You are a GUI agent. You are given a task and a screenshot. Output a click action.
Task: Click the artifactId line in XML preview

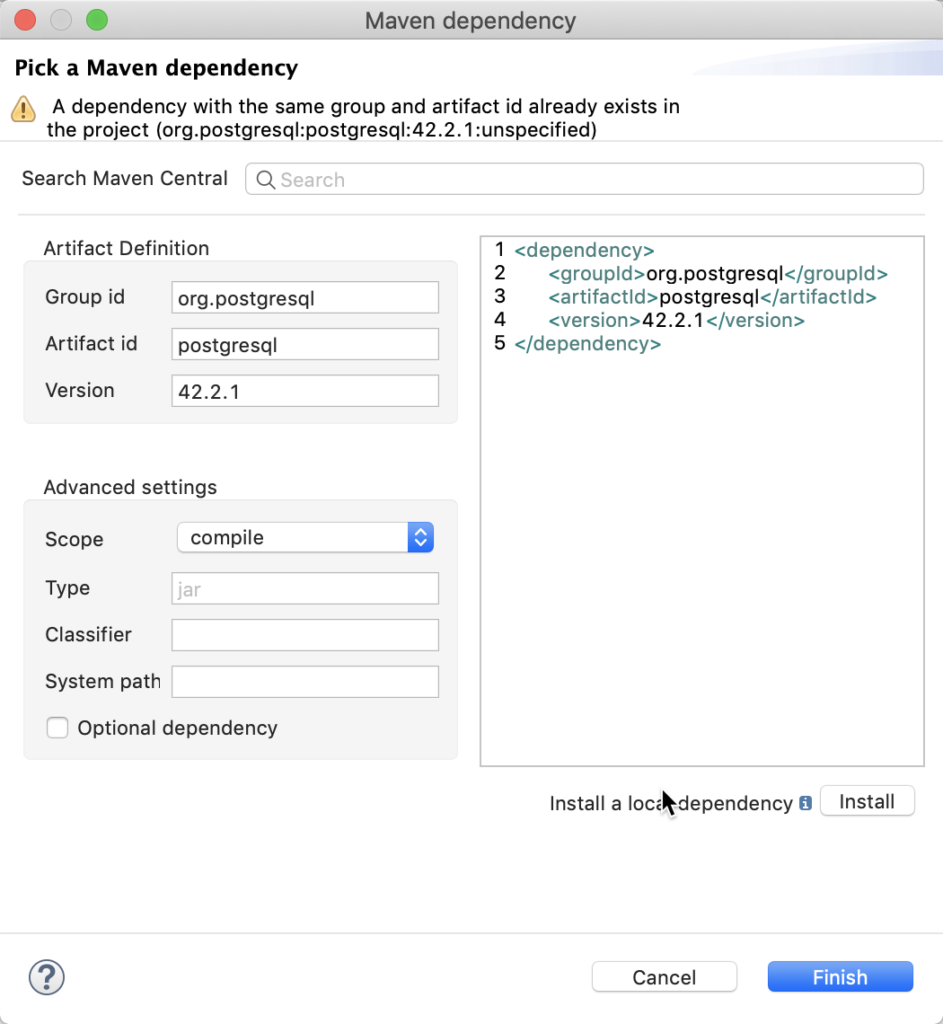(x=712, y=297)
